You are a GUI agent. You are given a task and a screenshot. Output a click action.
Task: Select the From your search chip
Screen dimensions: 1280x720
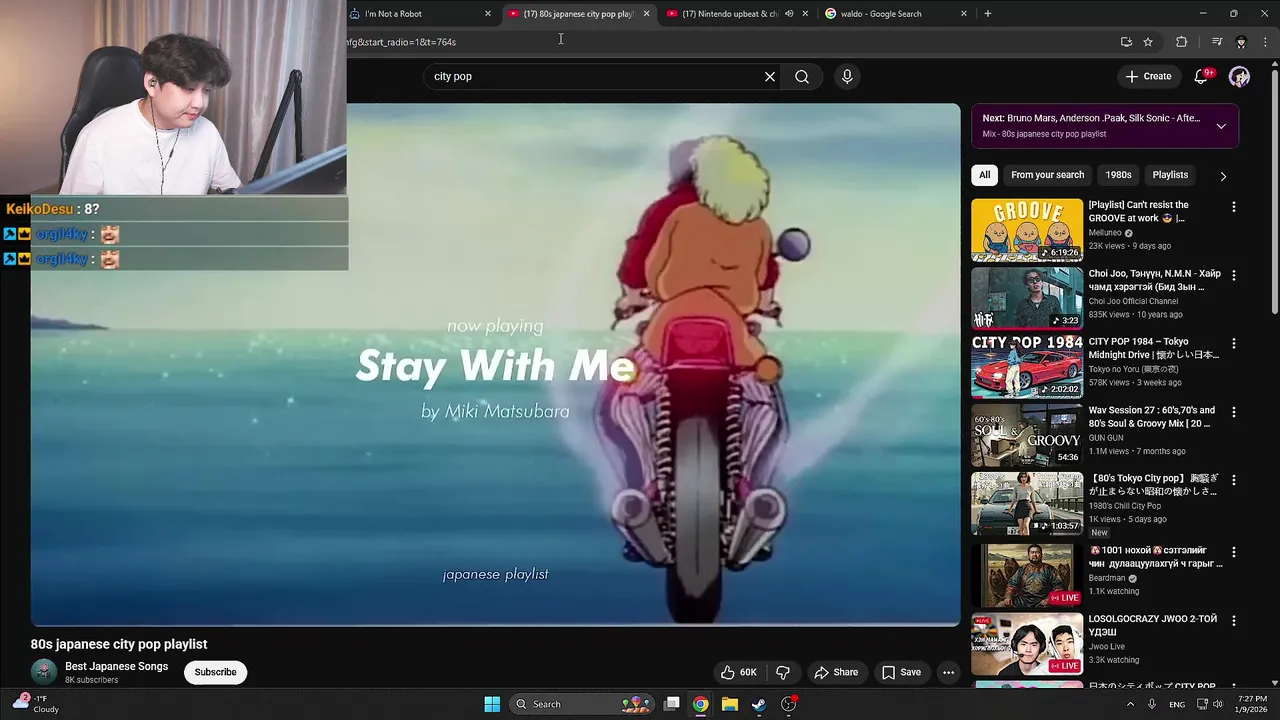[x=1047, y=175]
